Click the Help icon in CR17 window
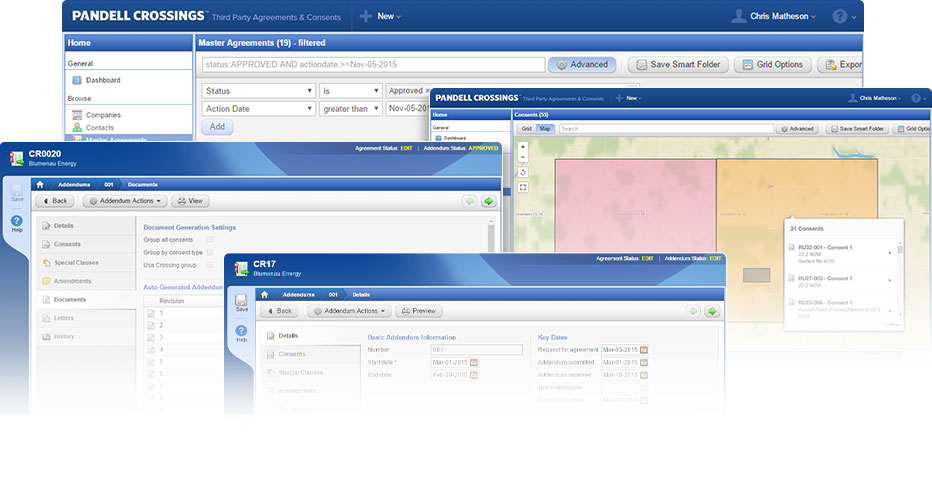The image size is (932, 487). coord(241,334)
